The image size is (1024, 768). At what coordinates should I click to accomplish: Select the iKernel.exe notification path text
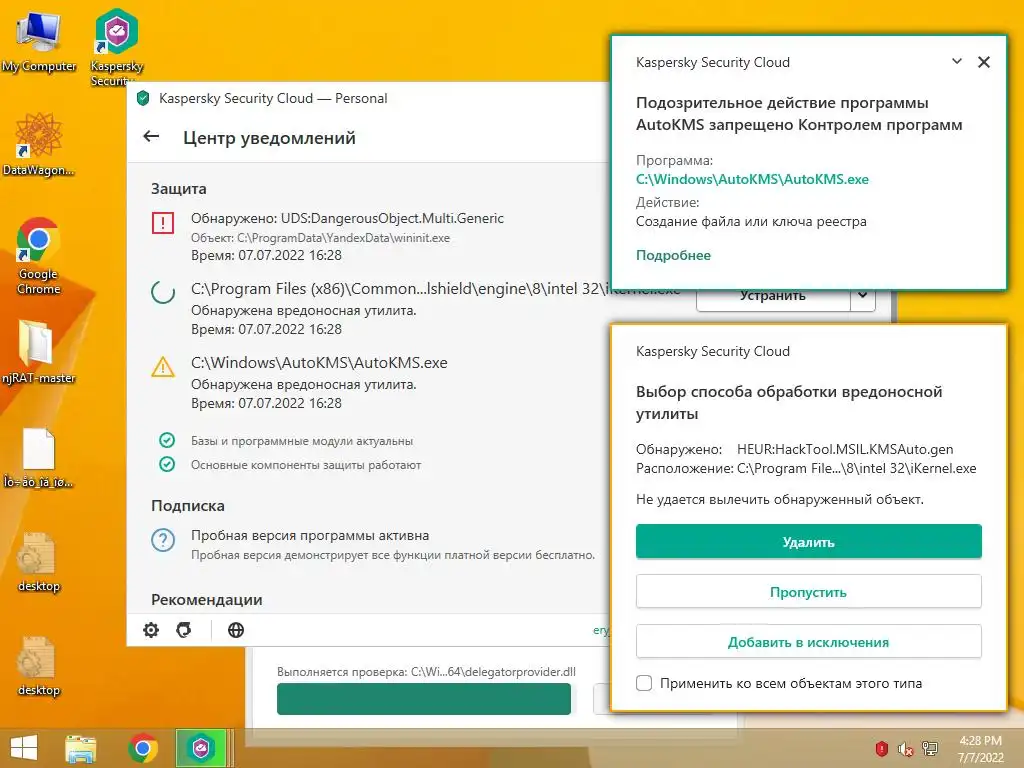pos(399,289)
